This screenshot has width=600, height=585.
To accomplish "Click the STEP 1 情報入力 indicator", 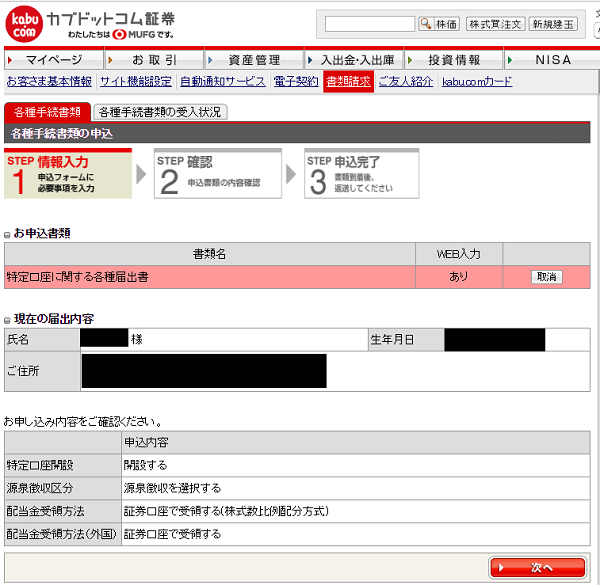I will 68,174.
